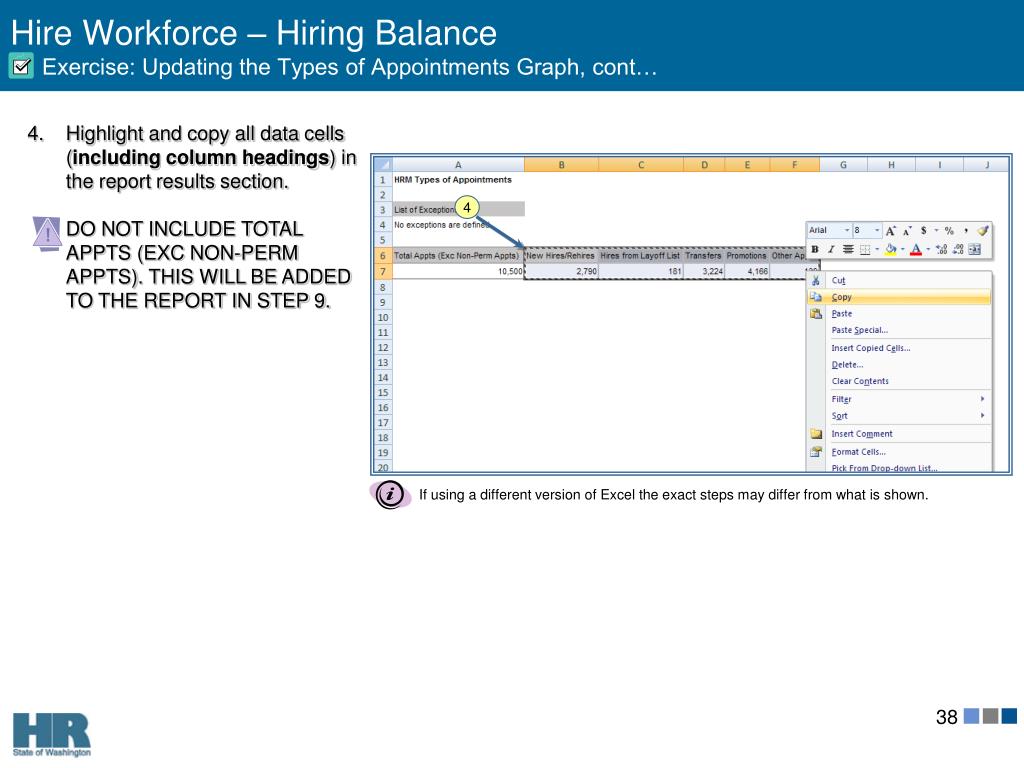Click the cell containing 2,790
This screenshot has height=768, width=1024.
click(561, 271)
